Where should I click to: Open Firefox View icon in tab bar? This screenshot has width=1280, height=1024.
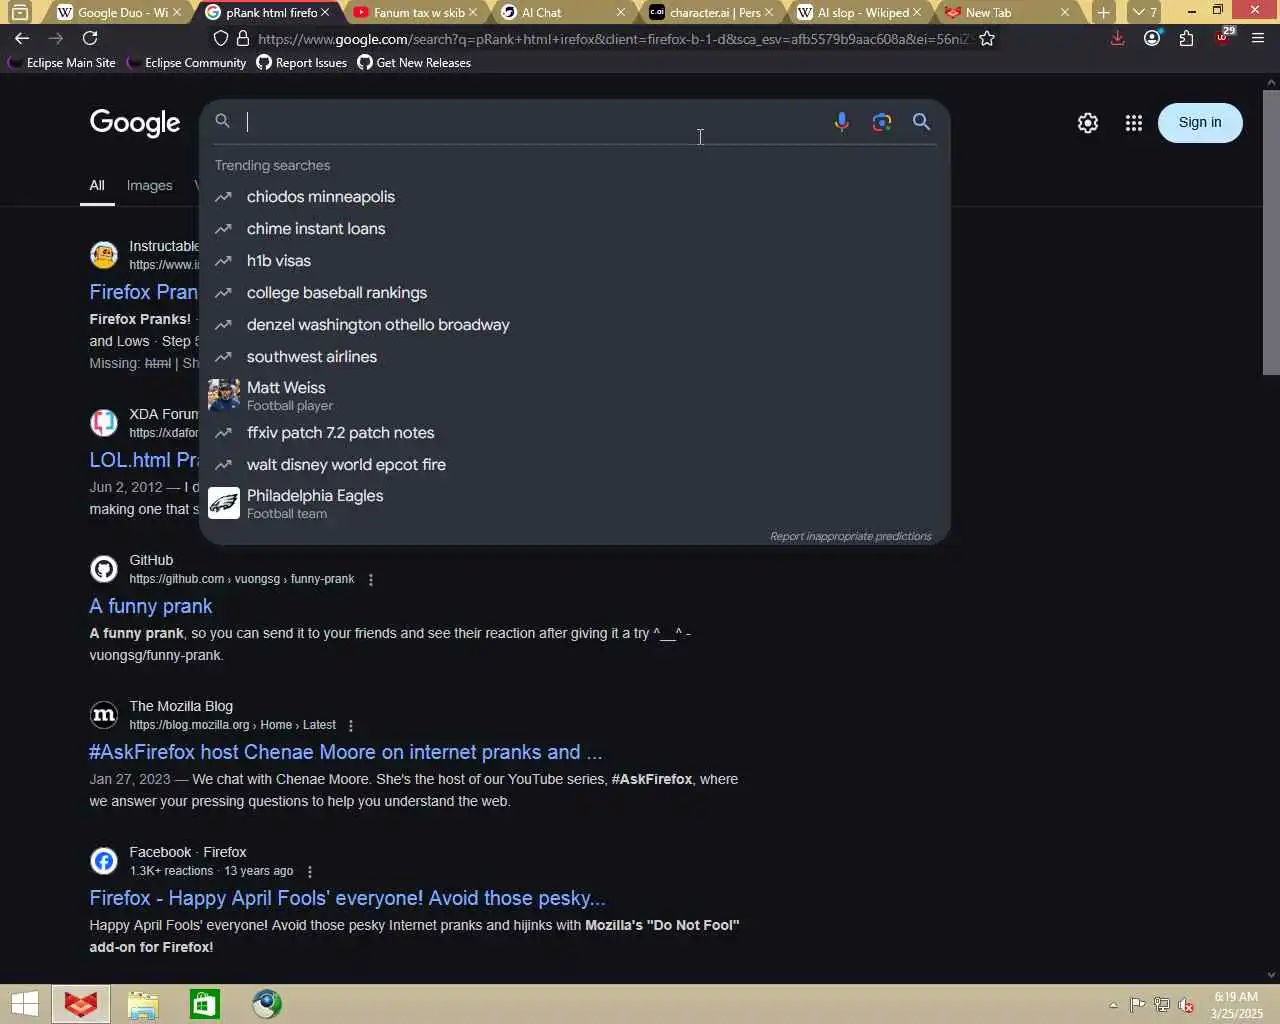[x=19, y=12]
